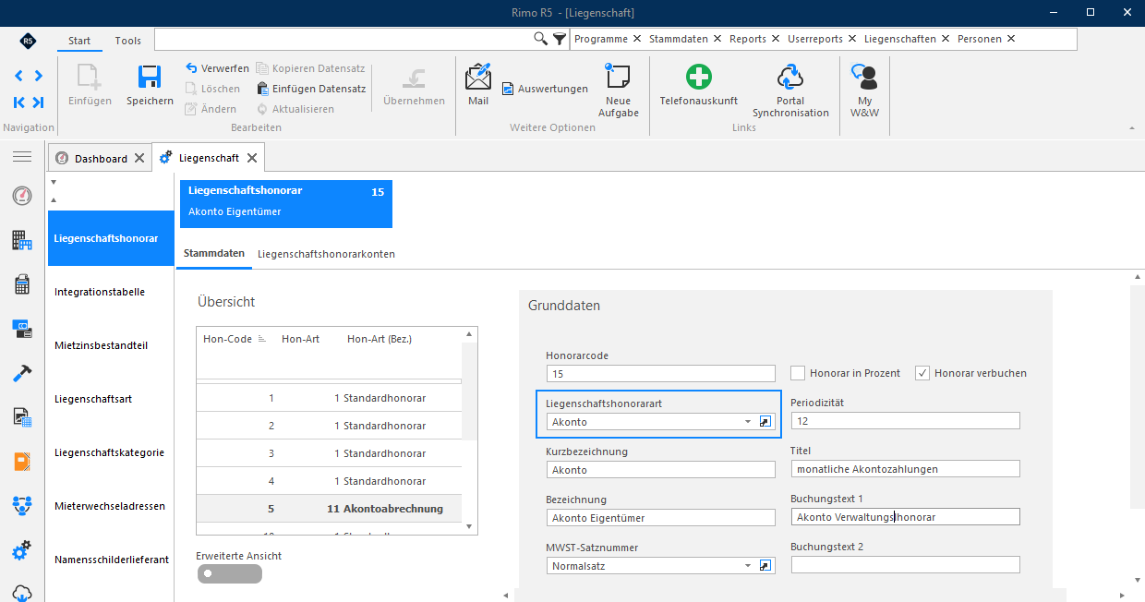This screenshot has width=1145, height=602.
Task: Select the Akontoabrechnung row in table
Action: (329, 508)
